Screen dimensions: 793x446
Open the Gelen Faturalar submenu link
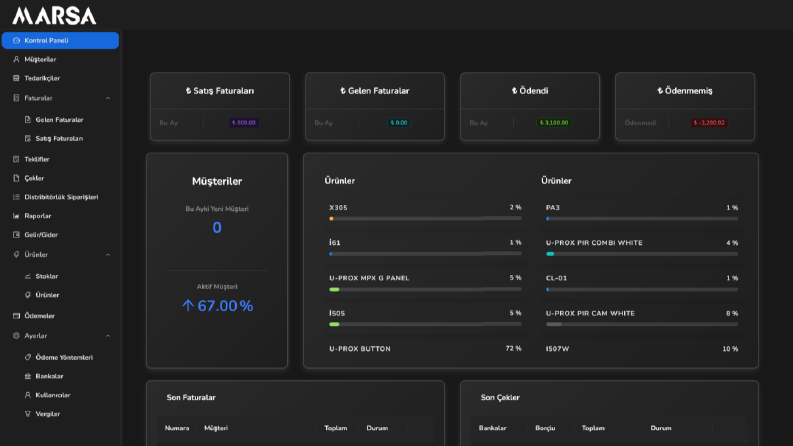(x=59, y=120)
